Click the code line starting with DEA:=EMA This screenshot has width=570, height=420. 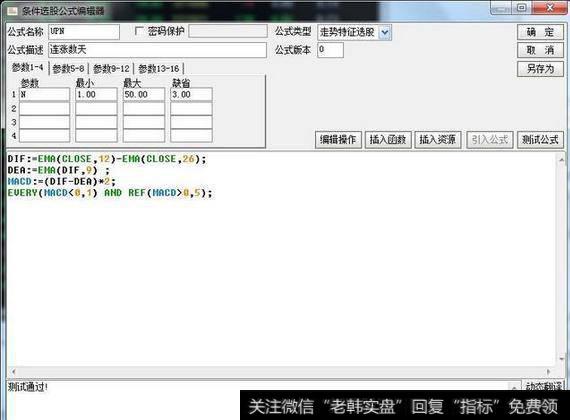[59, 170]
